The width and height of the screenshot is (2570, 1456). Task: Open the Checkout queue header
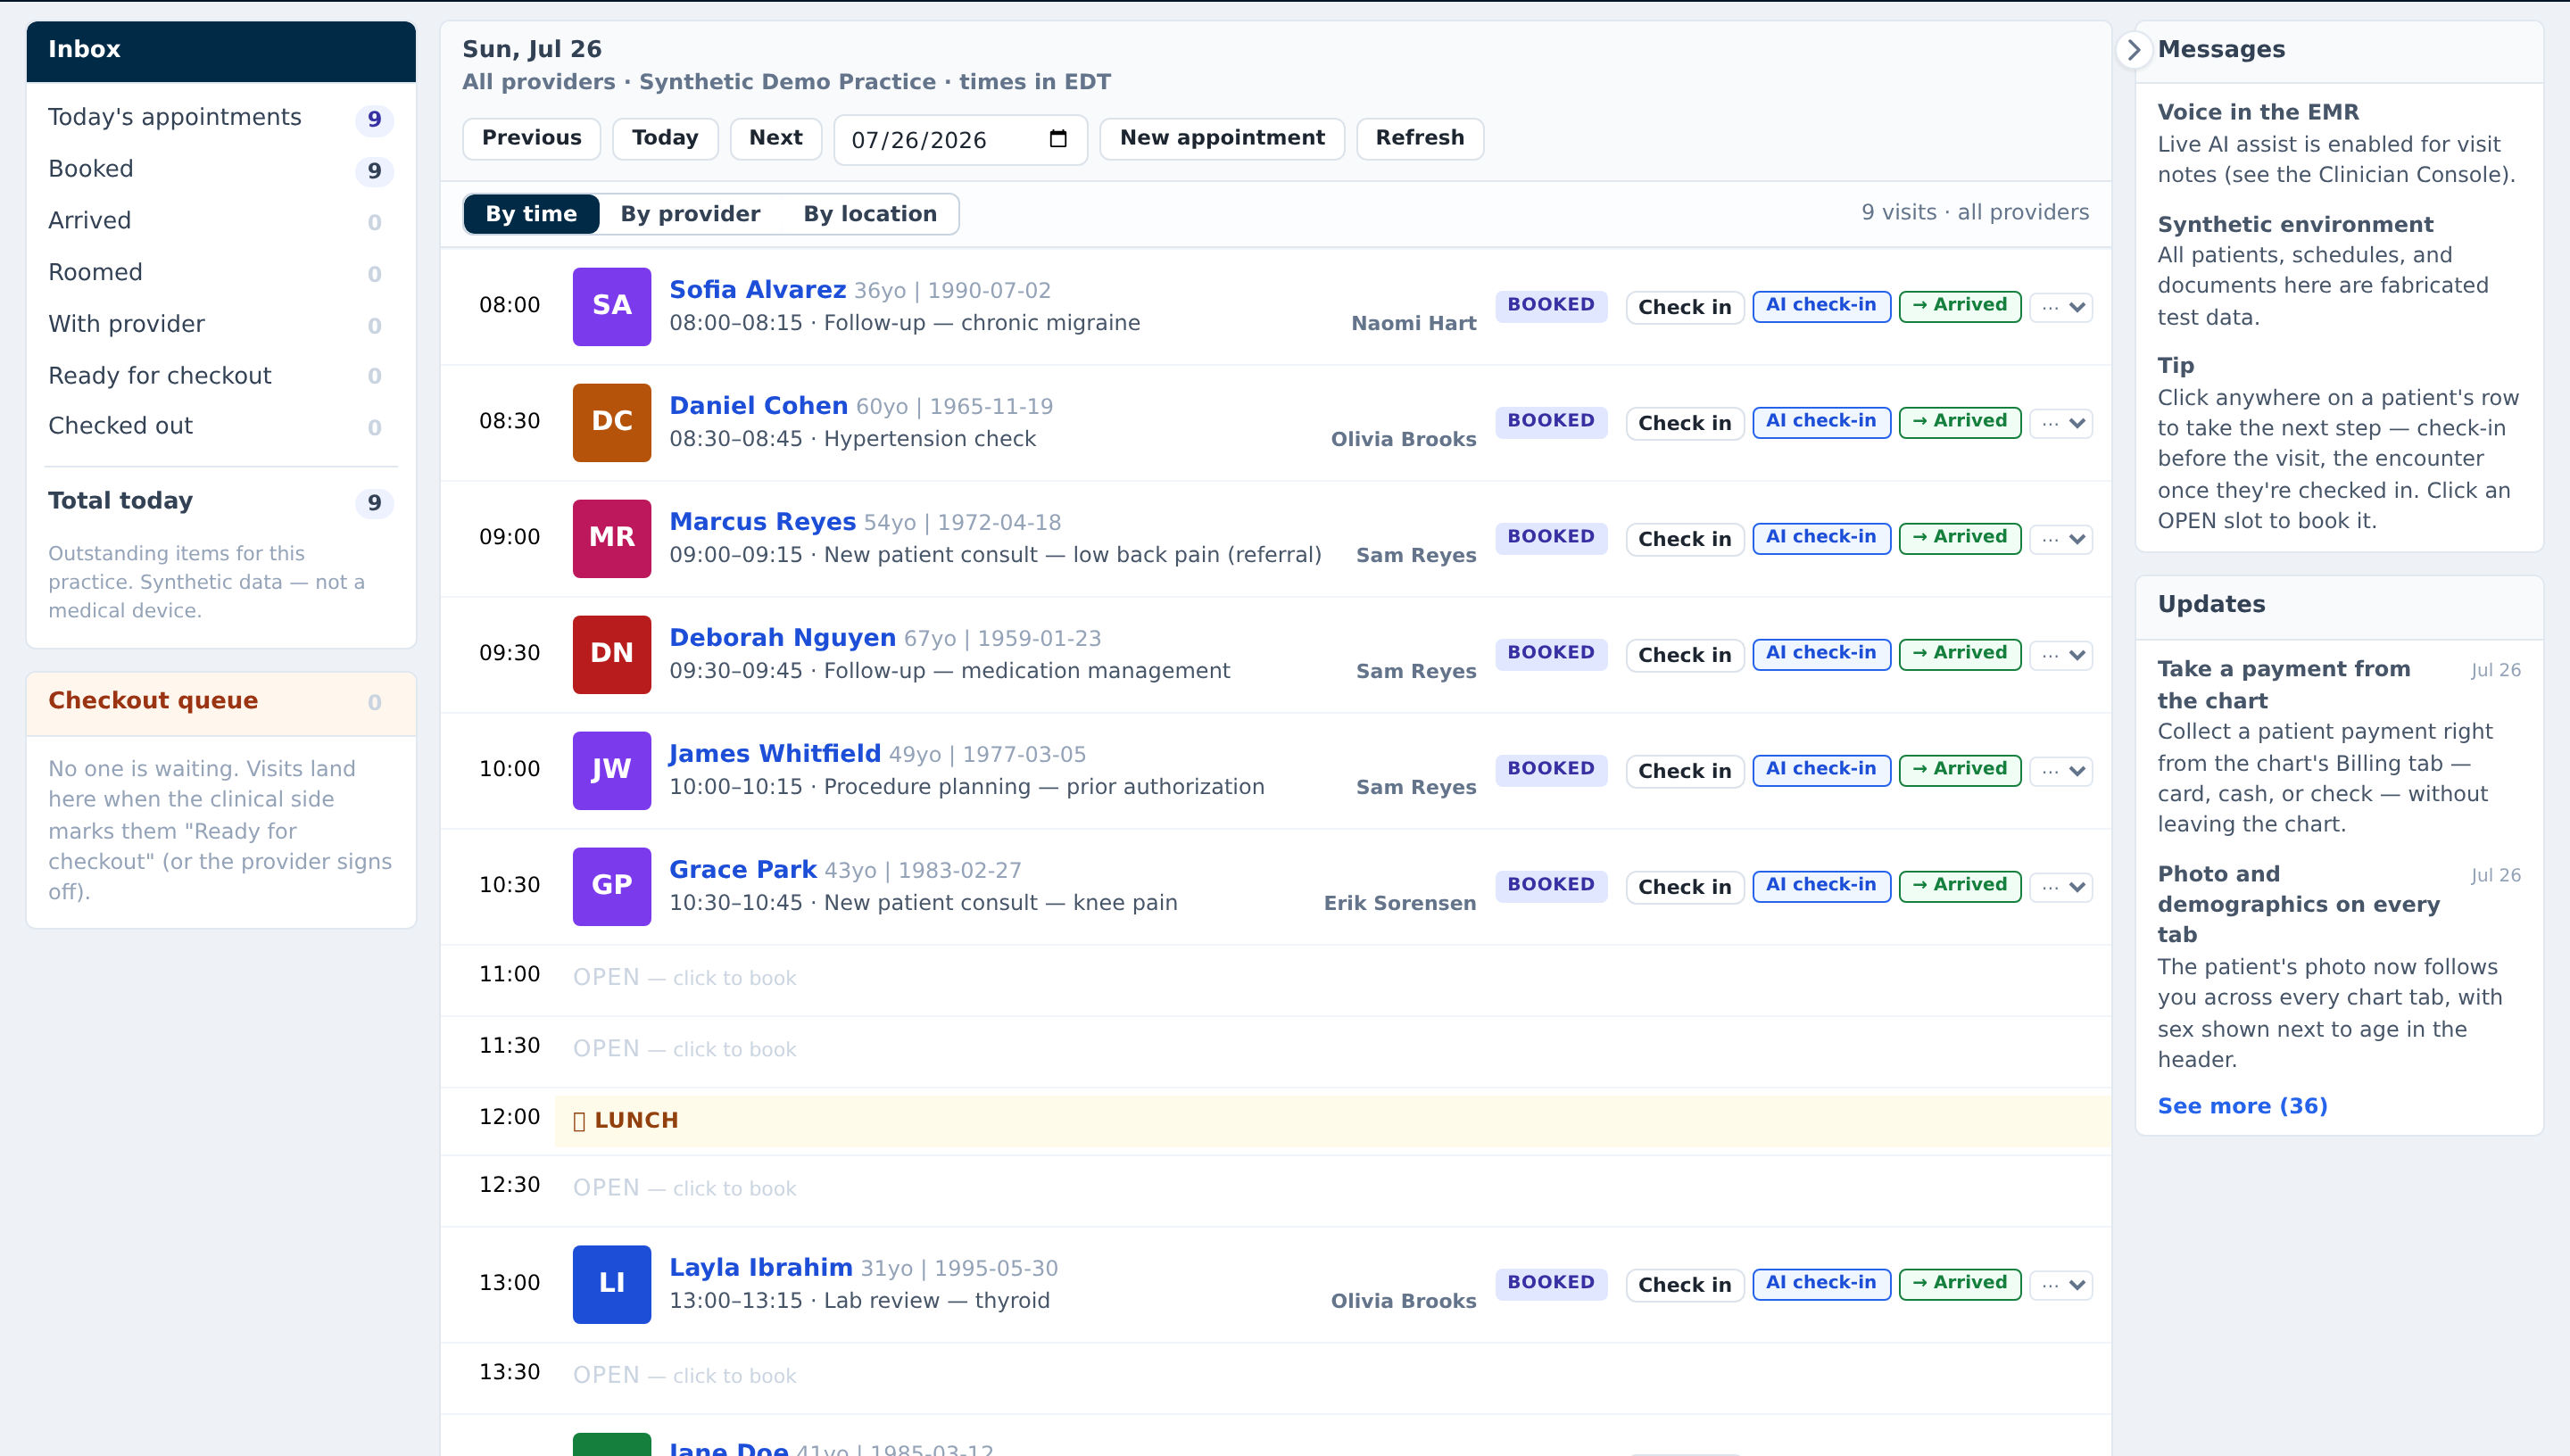pyautogui.click(x=220, y=702)
